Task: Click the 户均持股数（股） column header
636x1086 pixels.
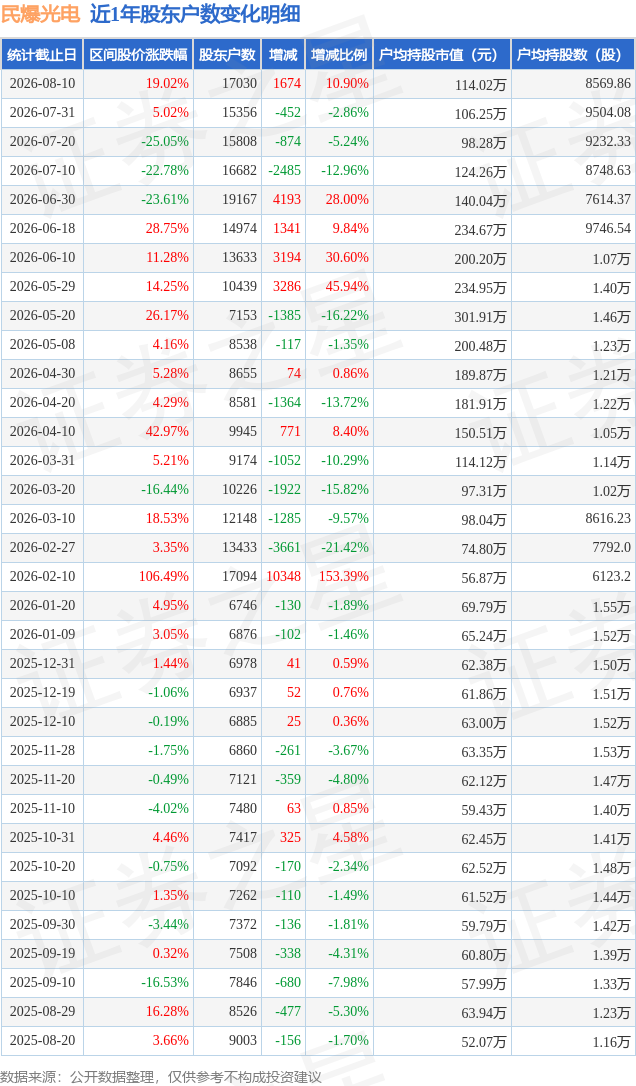Action: pyautogui.click(x=573, y=55)
